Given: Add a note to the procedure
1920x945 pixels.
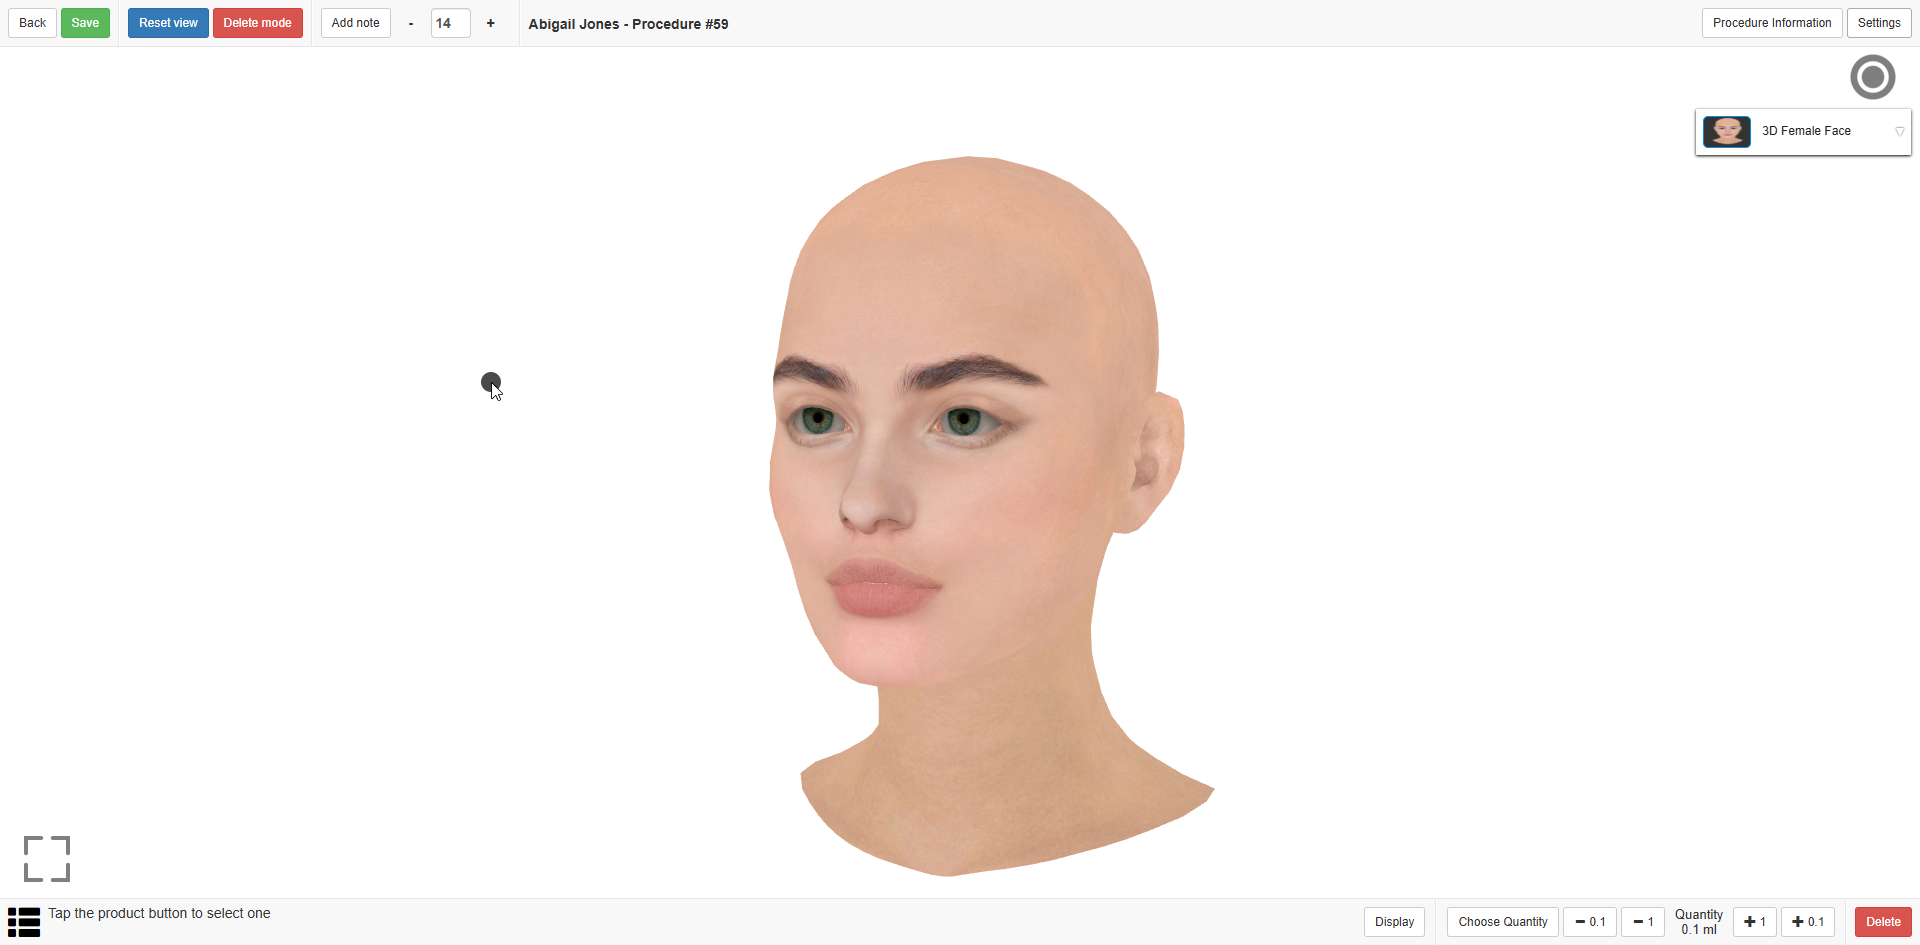Looking at the screenshot, I should 355,22.
